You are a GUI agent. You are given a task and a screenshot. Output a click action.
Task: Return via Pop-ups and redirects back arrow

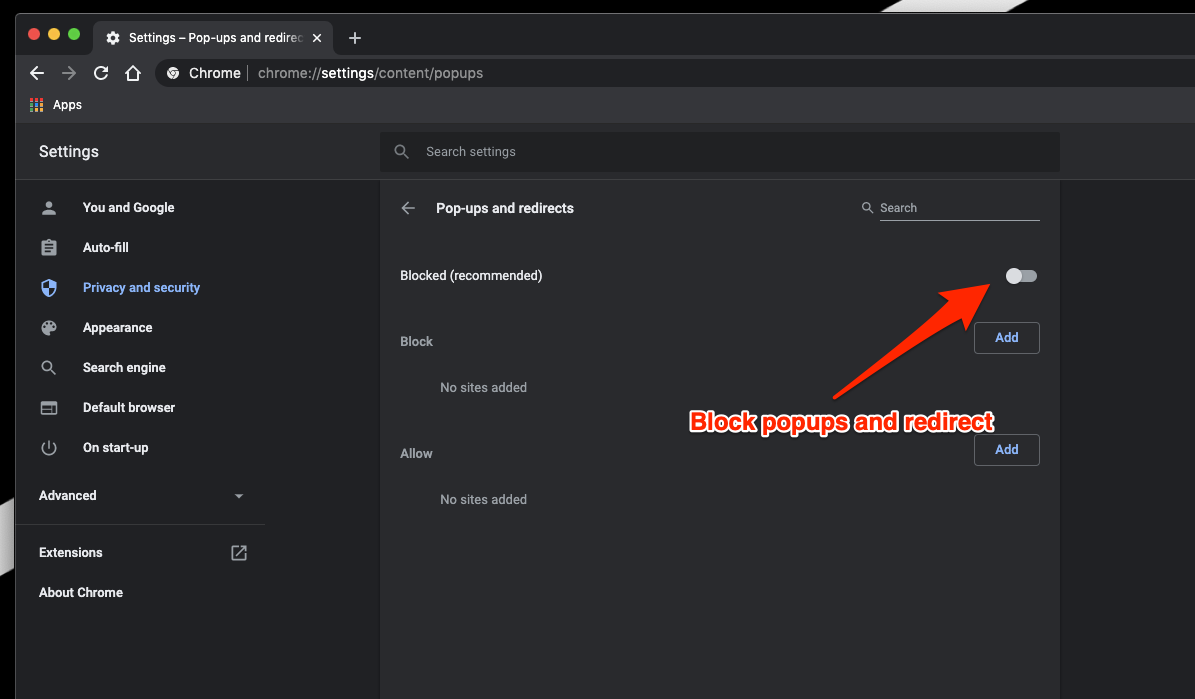408,208
